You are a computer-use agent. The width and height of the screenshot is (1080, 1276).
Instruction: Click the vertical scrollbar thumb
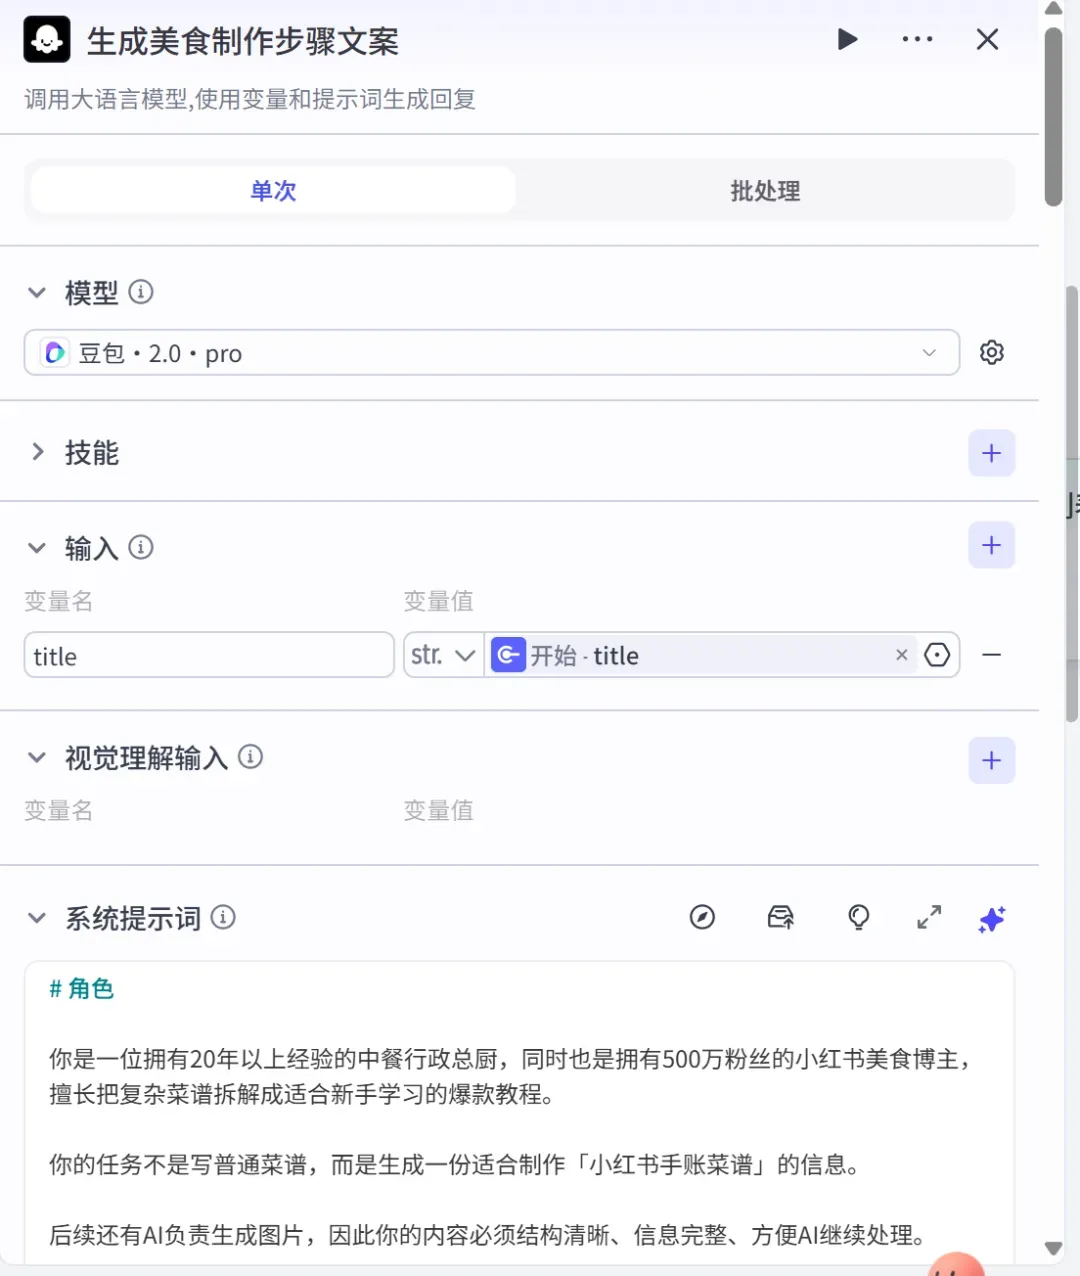pyautogui.click(x=1053, y=116)
